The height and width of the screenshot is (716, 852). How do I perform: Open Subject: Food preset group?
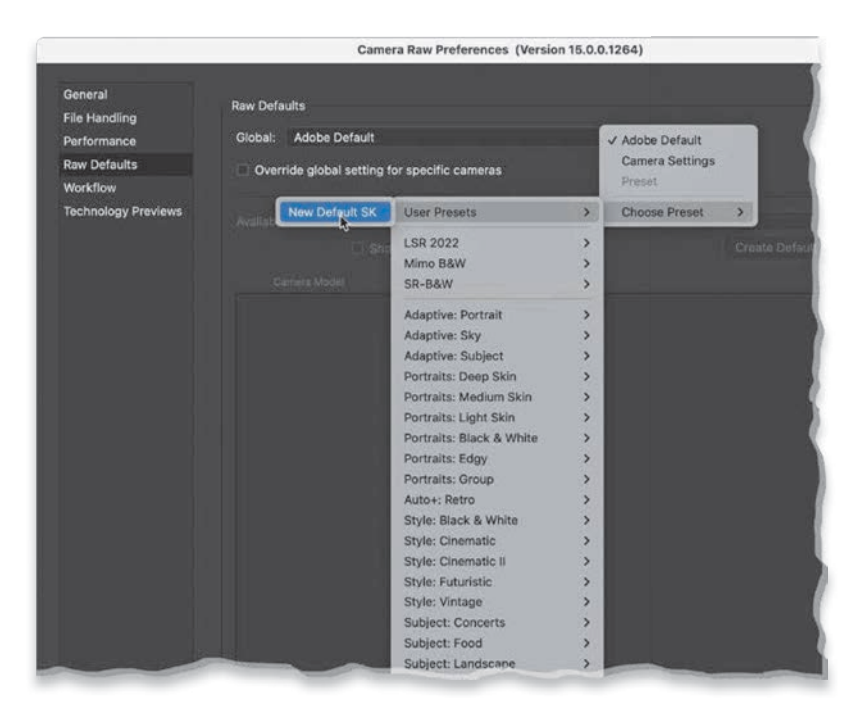click(497, 643)
